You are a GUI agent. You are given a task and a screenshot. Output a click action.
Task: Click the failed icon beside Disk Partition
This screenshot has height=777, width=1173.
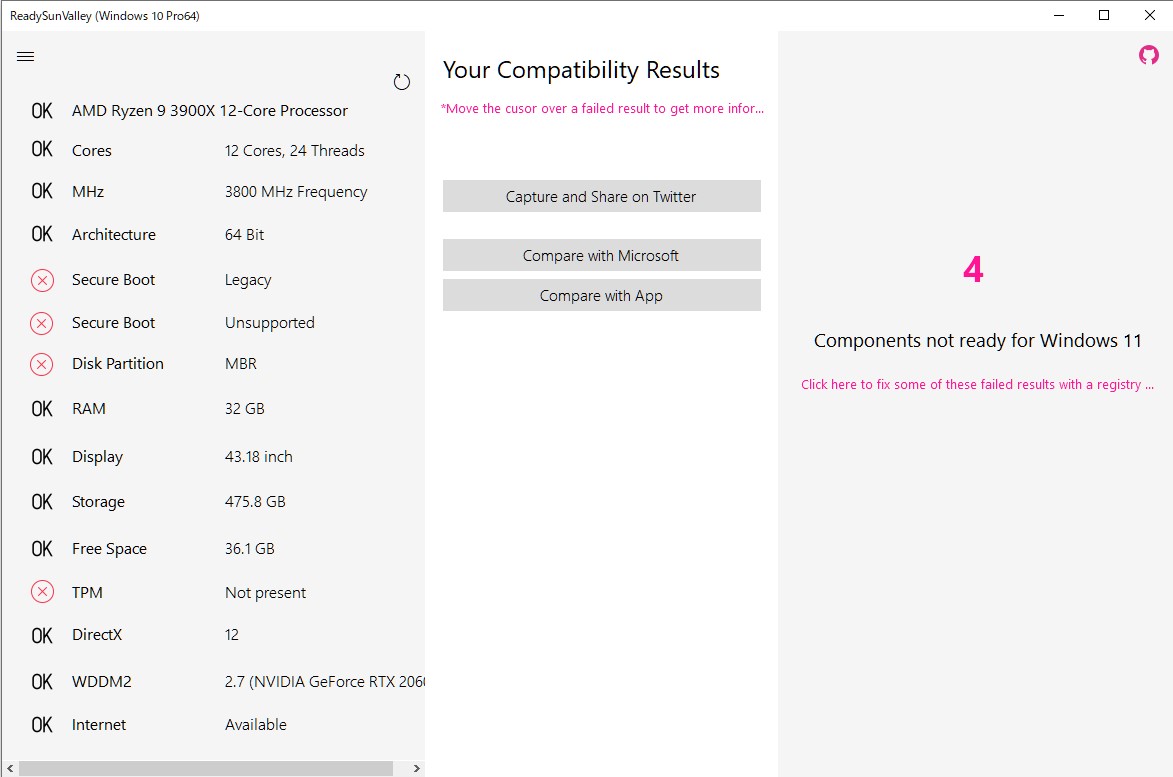[42, 364]
